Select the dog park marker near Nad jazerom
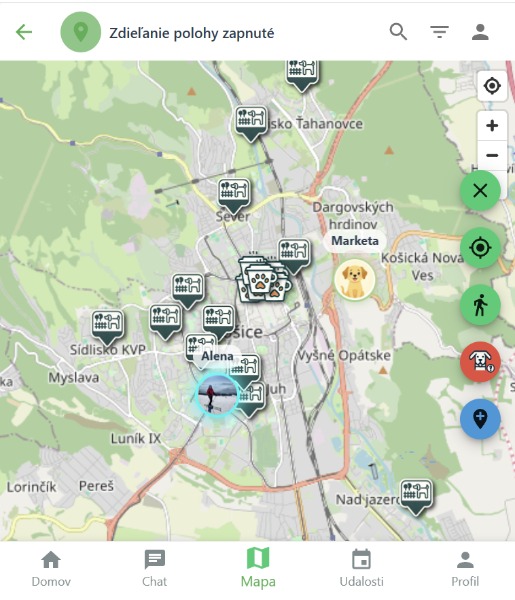 coord(416,497)
